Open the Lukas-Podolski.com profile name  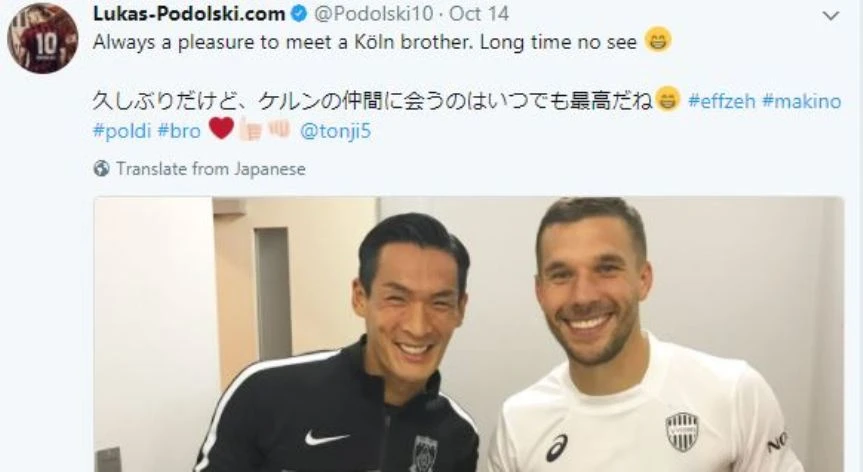[x=189, y=14]
